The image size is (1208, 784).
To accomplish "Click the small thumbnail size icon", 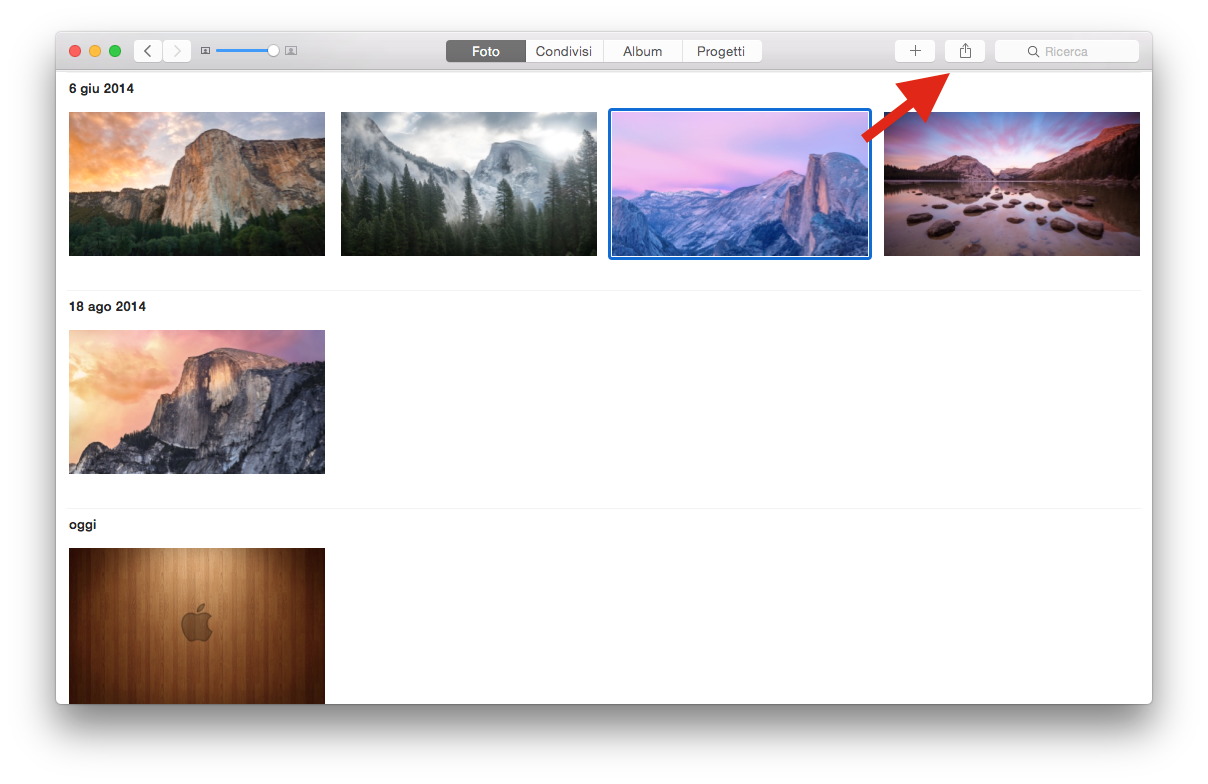I will point(205,51).
